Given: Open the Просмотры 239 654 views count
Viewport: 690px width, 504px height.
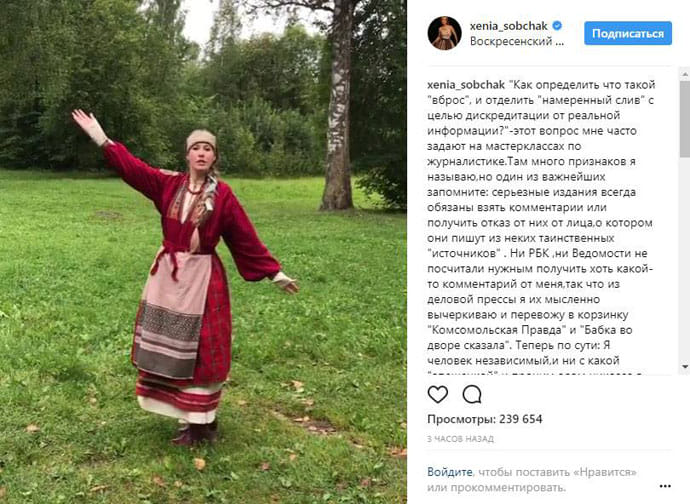Looking at the screenshot, I should pos(484,419).
